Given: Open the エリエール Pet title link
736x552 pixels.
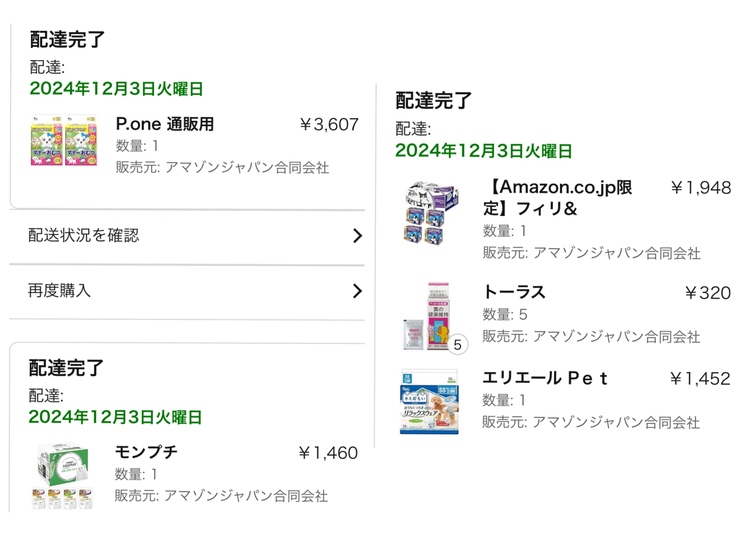Looking at the screenshot, I should pyautogui.click(x=545, y=379).
